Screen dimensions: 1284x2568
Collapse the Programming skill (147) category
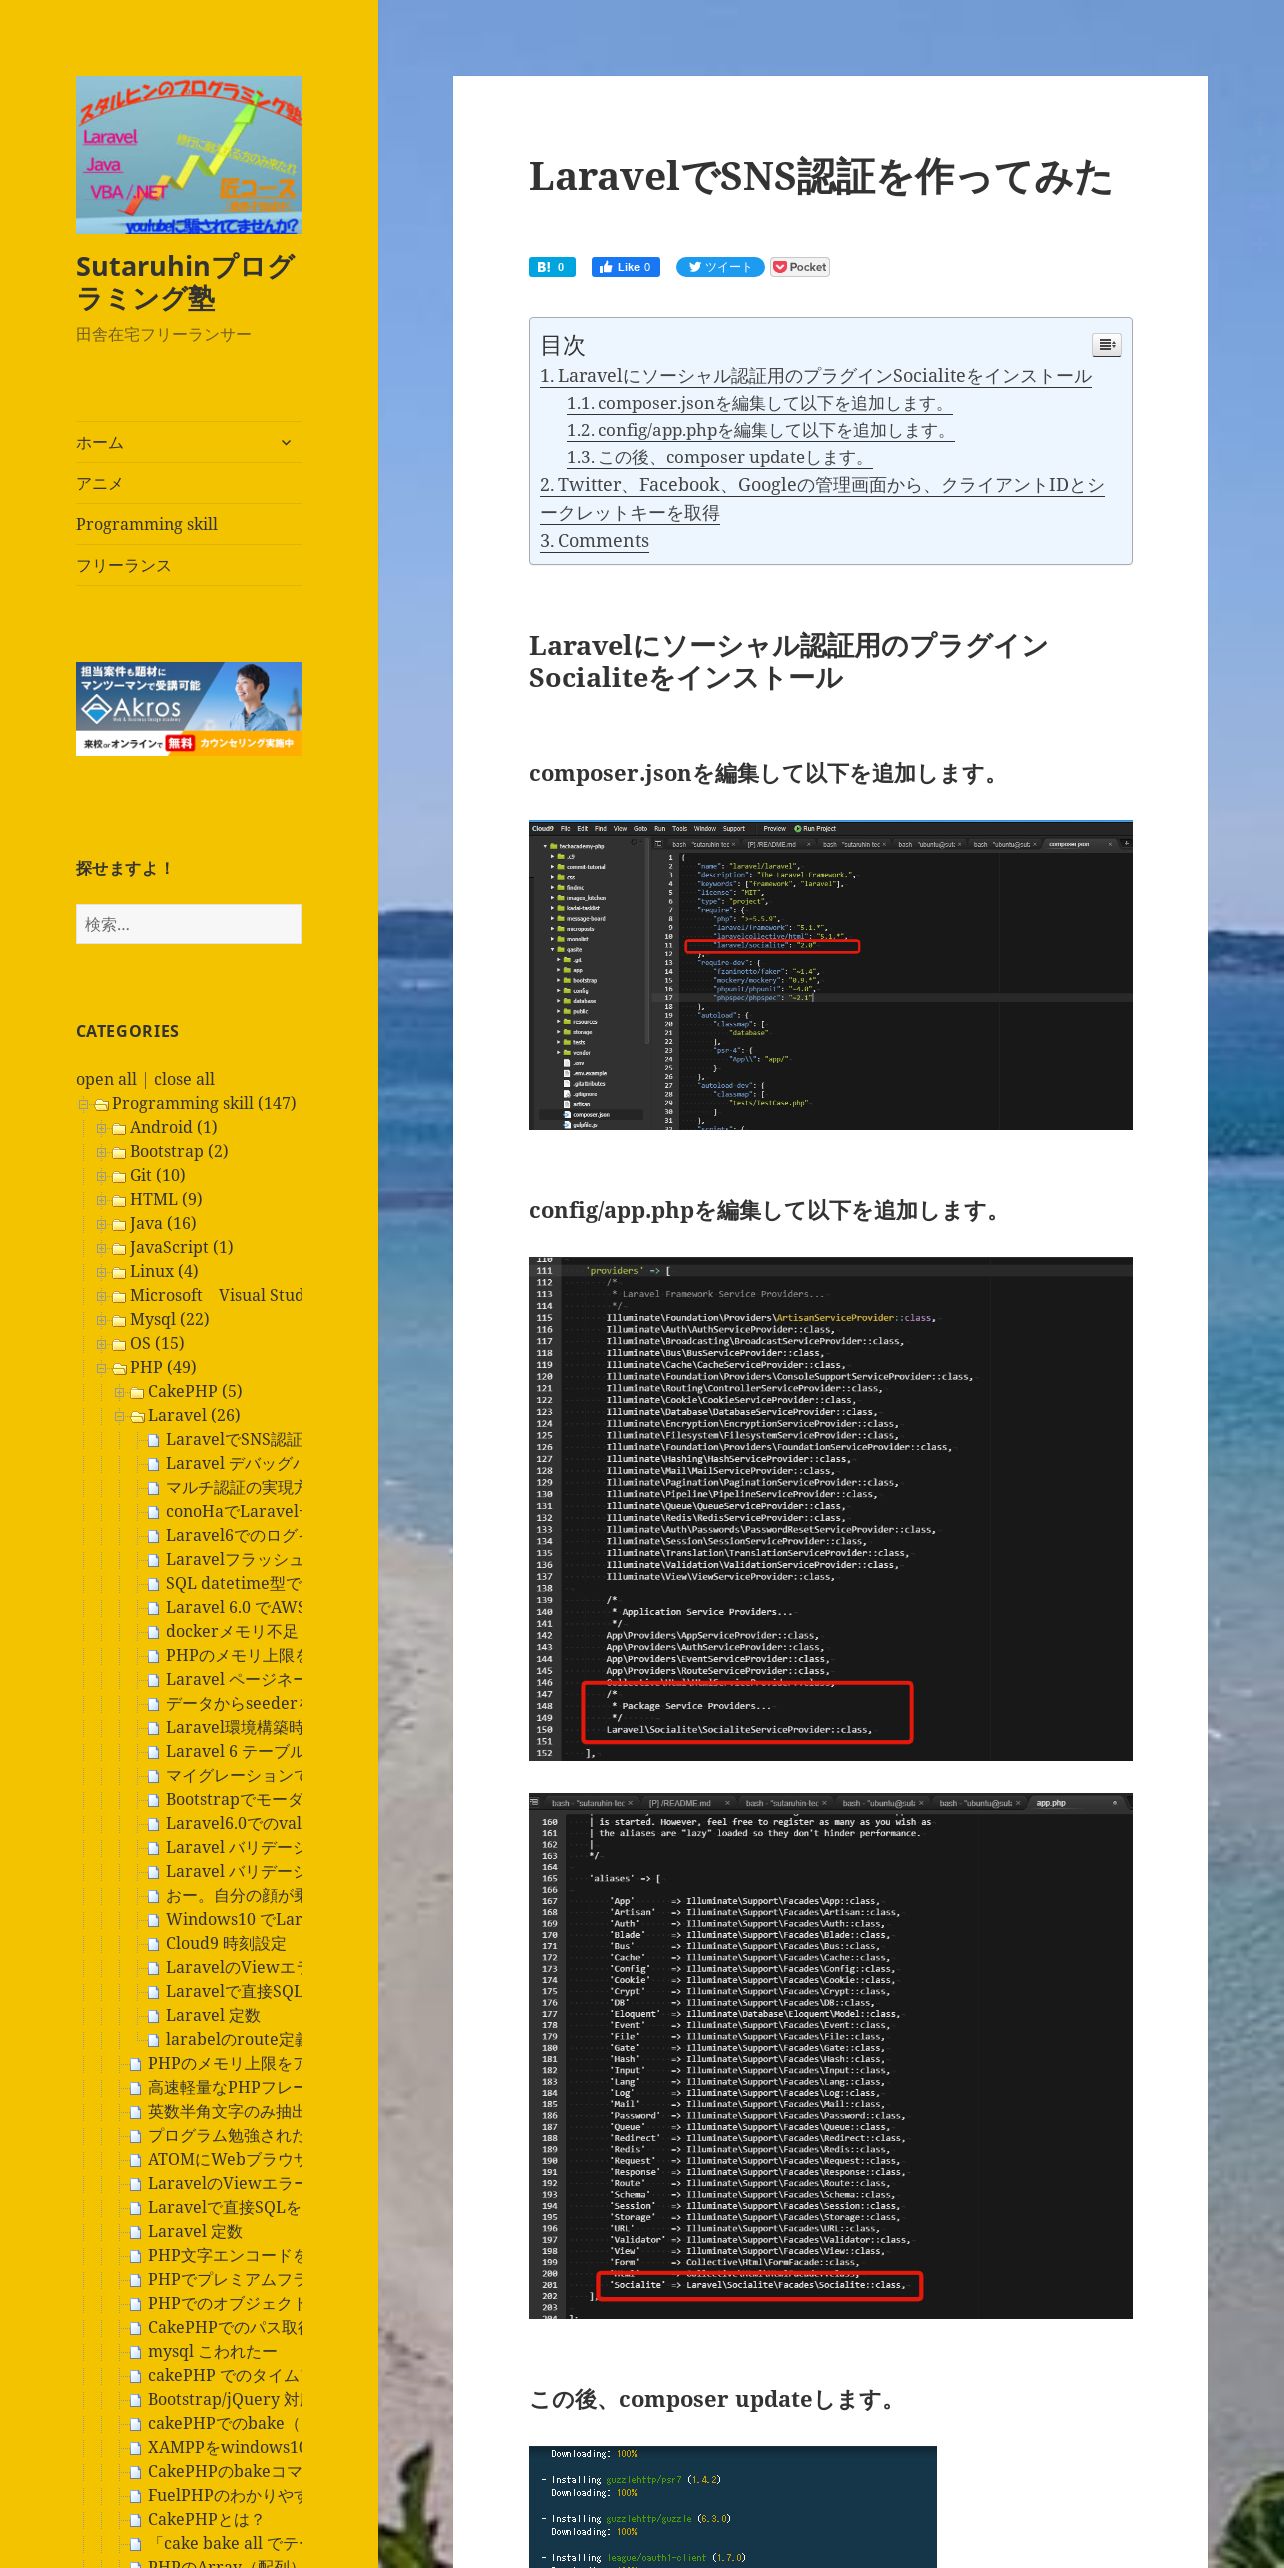click(x=84, y=1105)
